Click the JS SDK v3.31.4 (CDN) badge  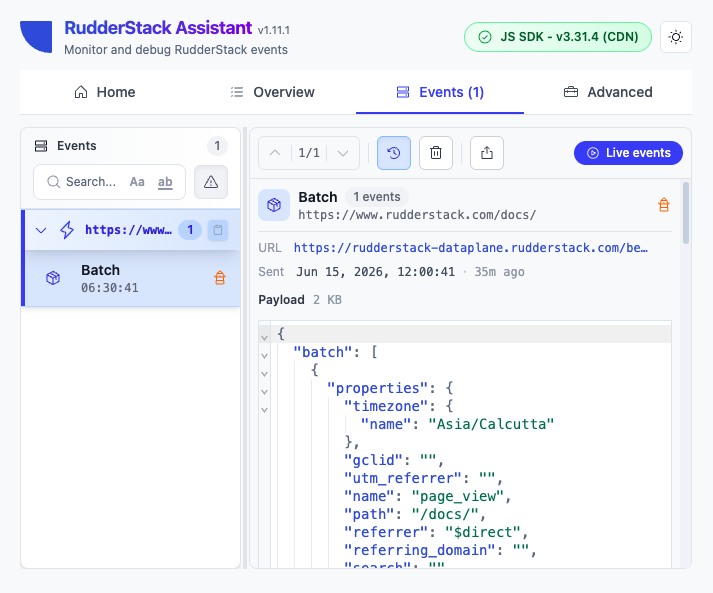click(557, 37)
